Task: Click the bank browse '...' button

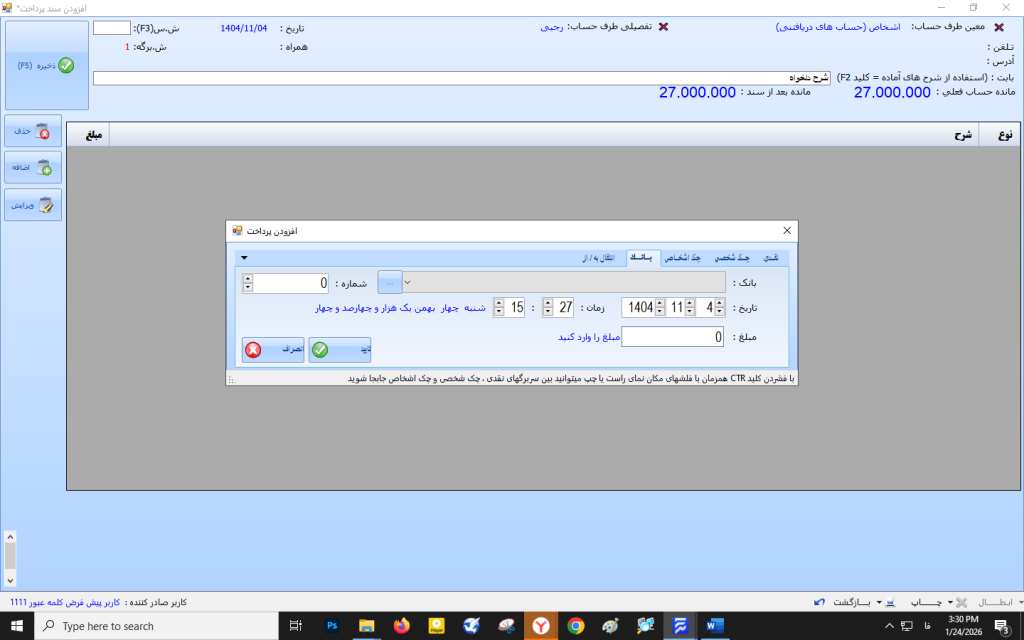Action: [x=389, y=283]
